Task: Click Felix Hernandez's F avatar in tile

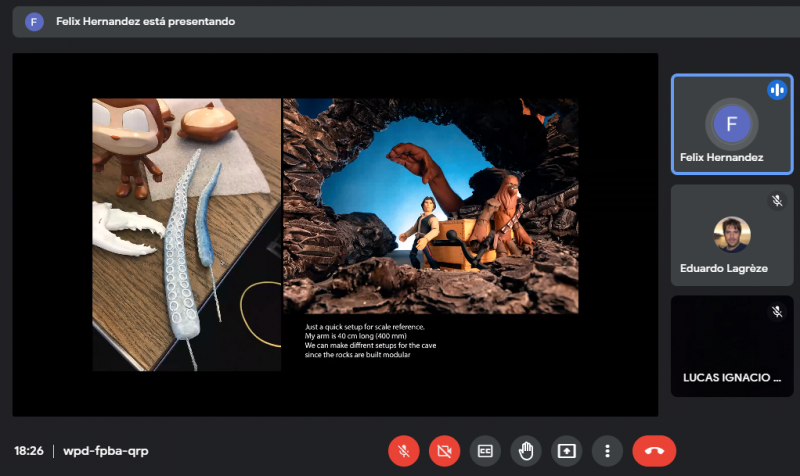Action: click(x=732, y=124)
